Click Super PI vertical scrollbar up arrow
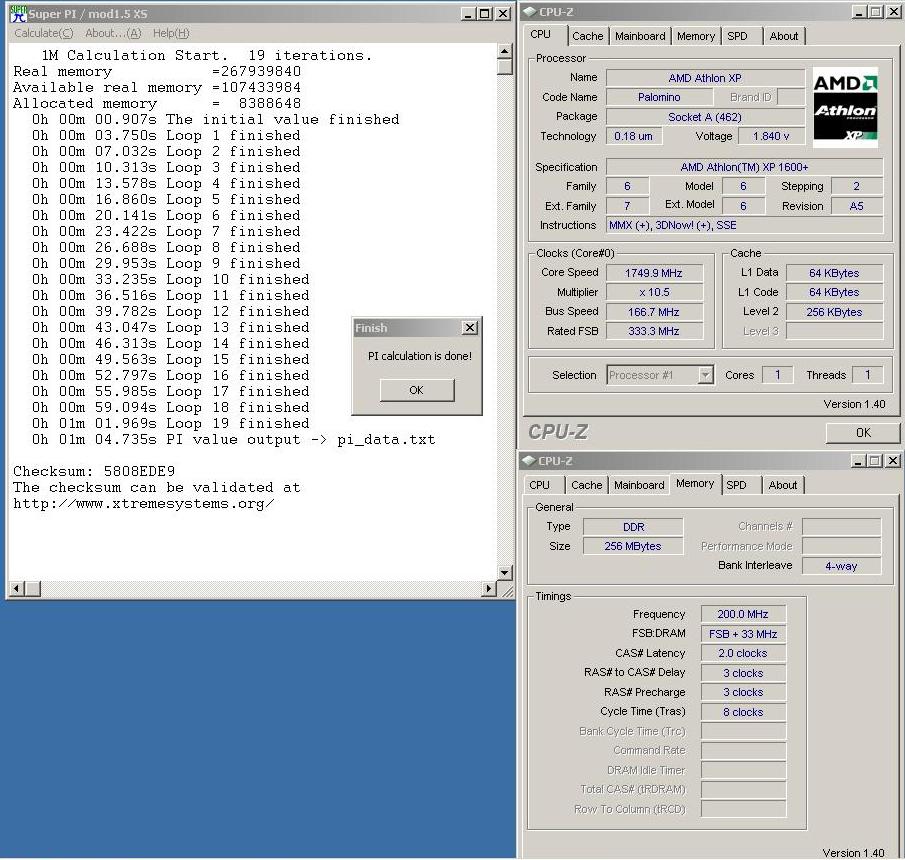The image size is (905, 860). pyautogui.click(x=504, y=51)
